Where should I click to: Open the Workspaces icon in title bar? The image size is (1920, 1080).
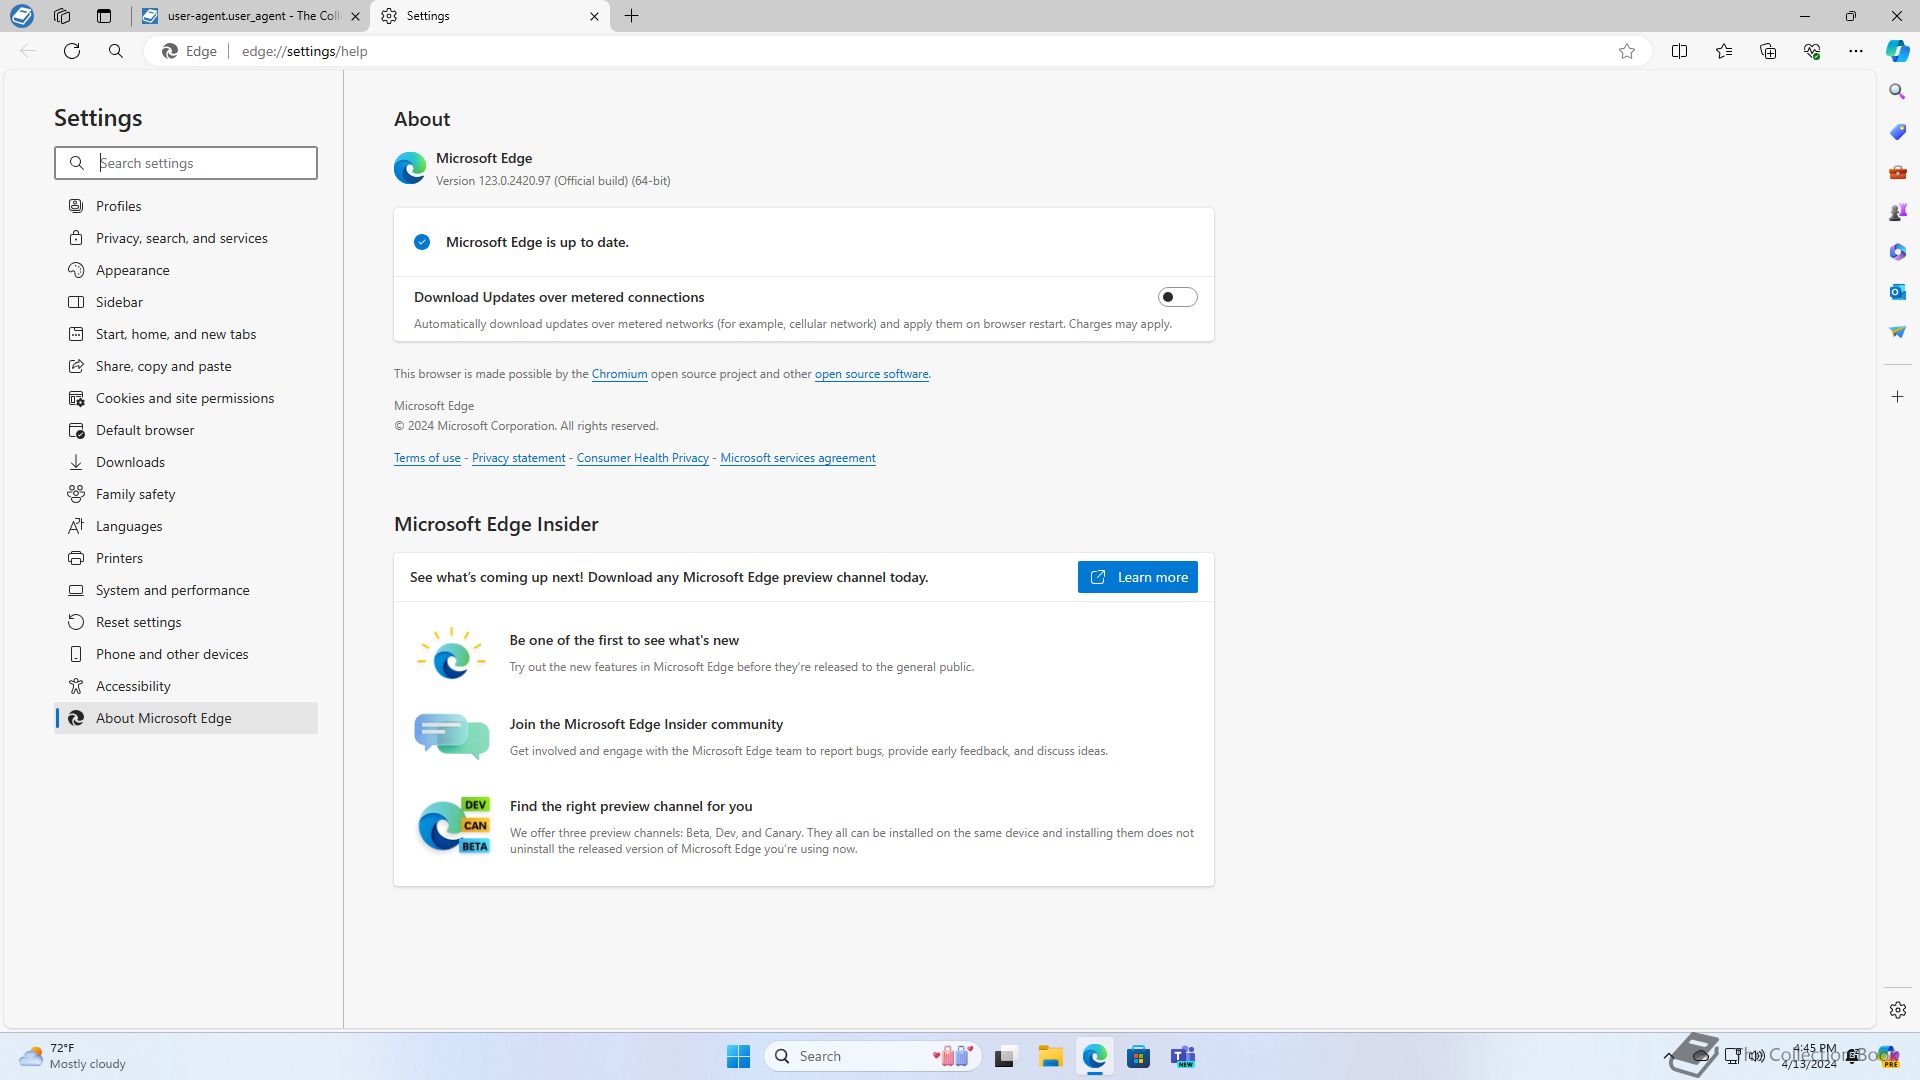[x=62, y=16]
